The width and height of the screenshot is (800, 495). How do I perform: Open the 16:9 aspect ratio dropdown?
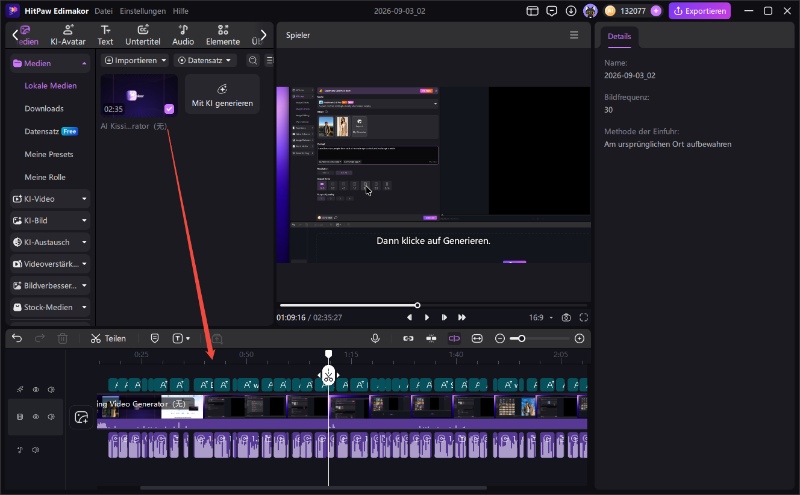[x=541, y=317]
